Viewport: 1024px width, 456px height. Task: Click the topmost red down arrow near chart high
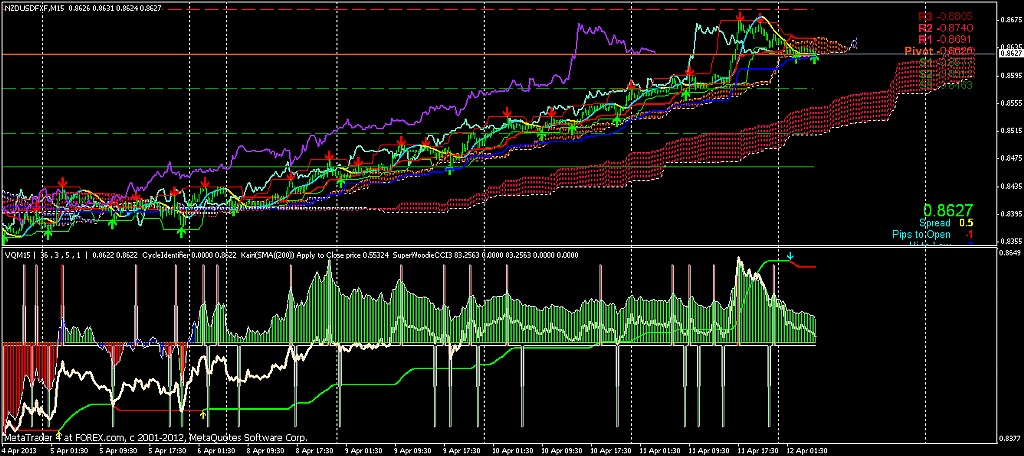coord(739,18)
